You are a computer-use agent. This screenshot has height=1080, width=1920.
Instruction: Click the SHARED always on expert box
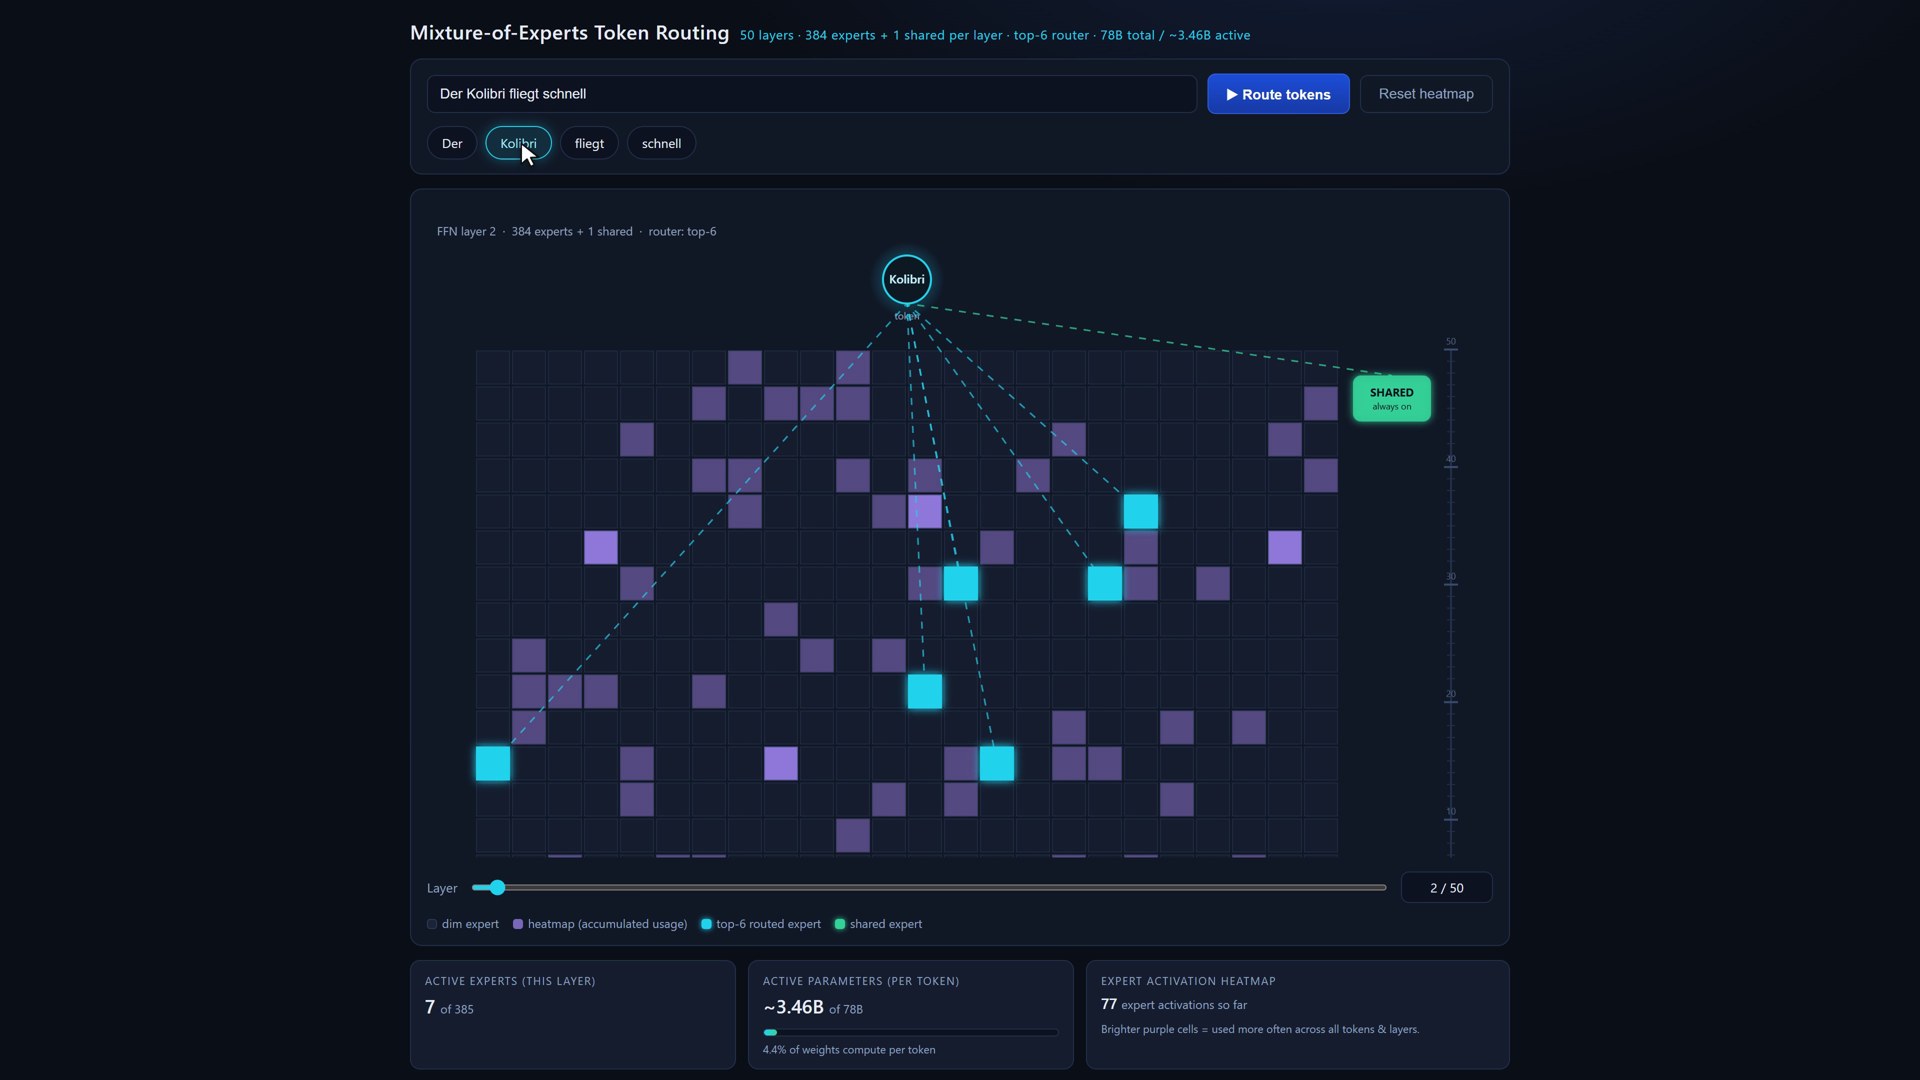(1392, 398)
